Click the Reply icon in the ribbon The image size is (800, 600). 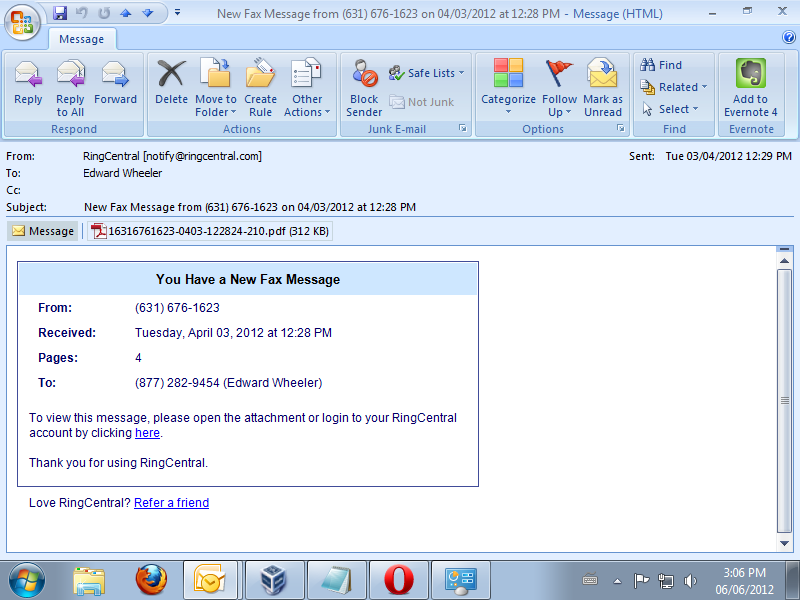28,84
